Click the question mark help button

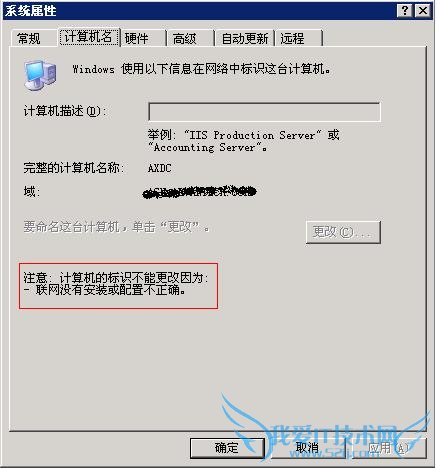(x=405, y=11)
